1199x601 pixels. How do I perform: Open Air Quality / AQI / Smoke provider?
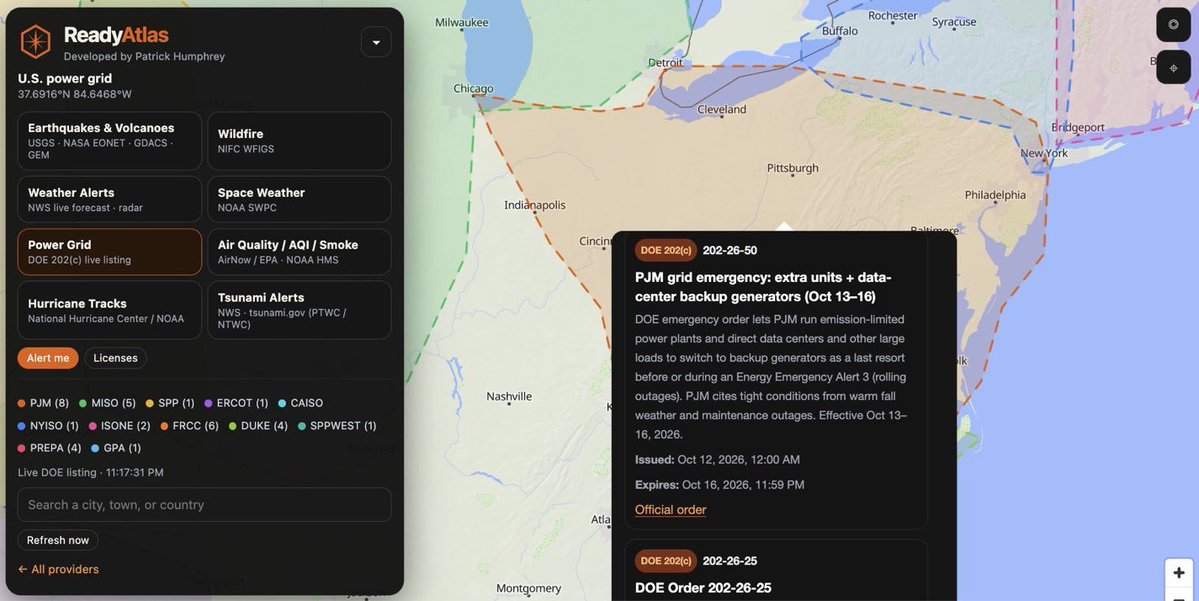tap(299, 252)
